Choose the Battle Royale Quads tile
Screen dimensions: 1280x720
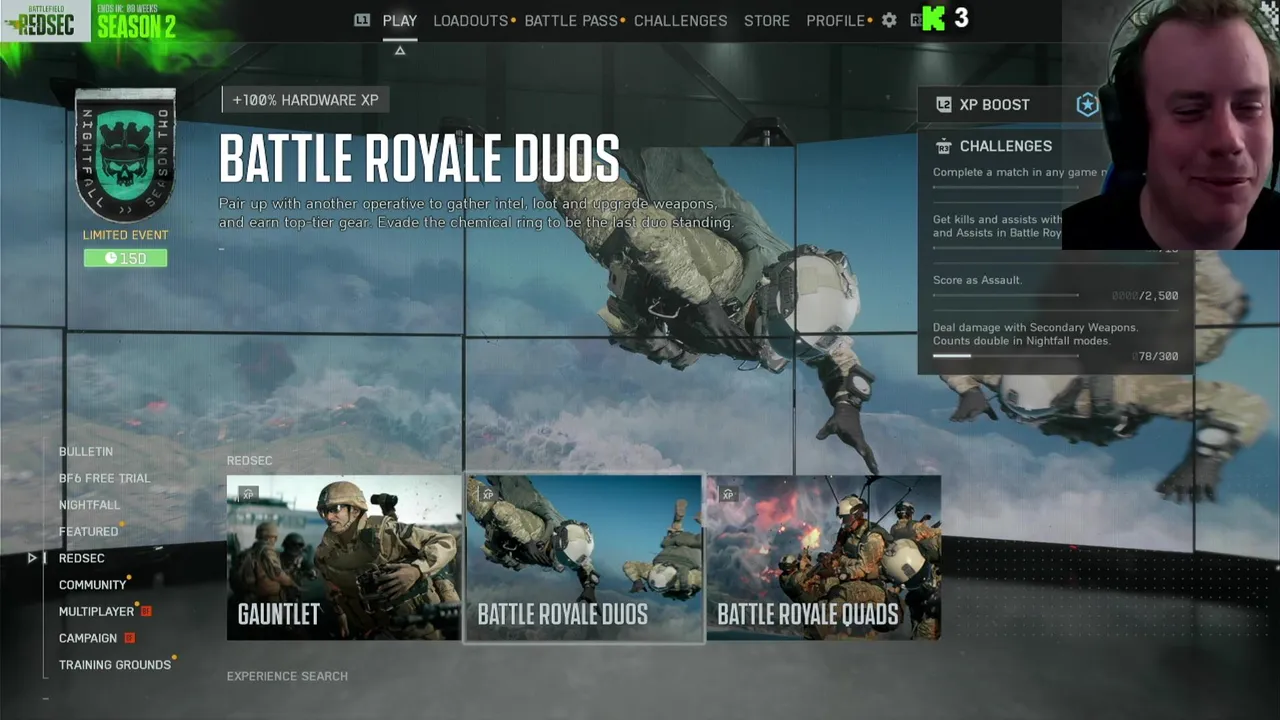[x=824, y=558]
